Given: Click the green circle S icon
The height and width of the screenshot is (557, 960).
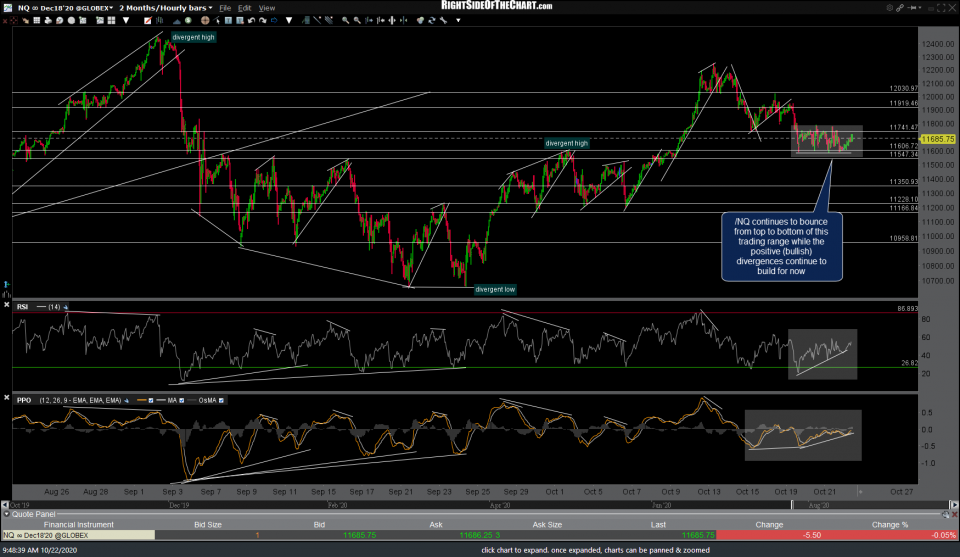Looking at the screenshot, I should point(188,20).
